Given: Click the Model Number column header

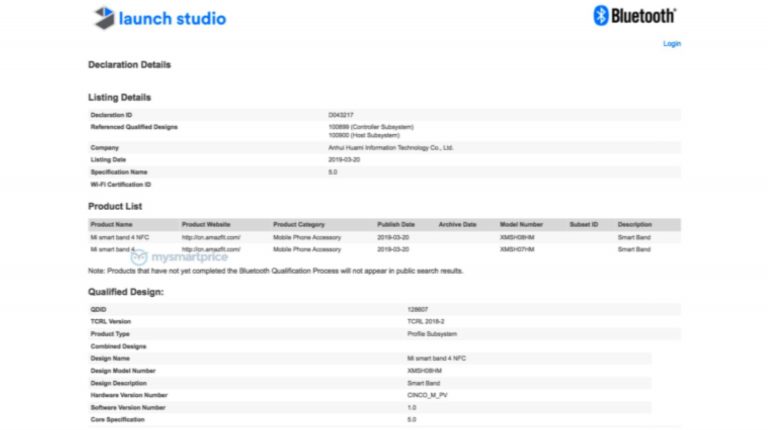Looking at the screenshot, I should (x=521, y=225).
